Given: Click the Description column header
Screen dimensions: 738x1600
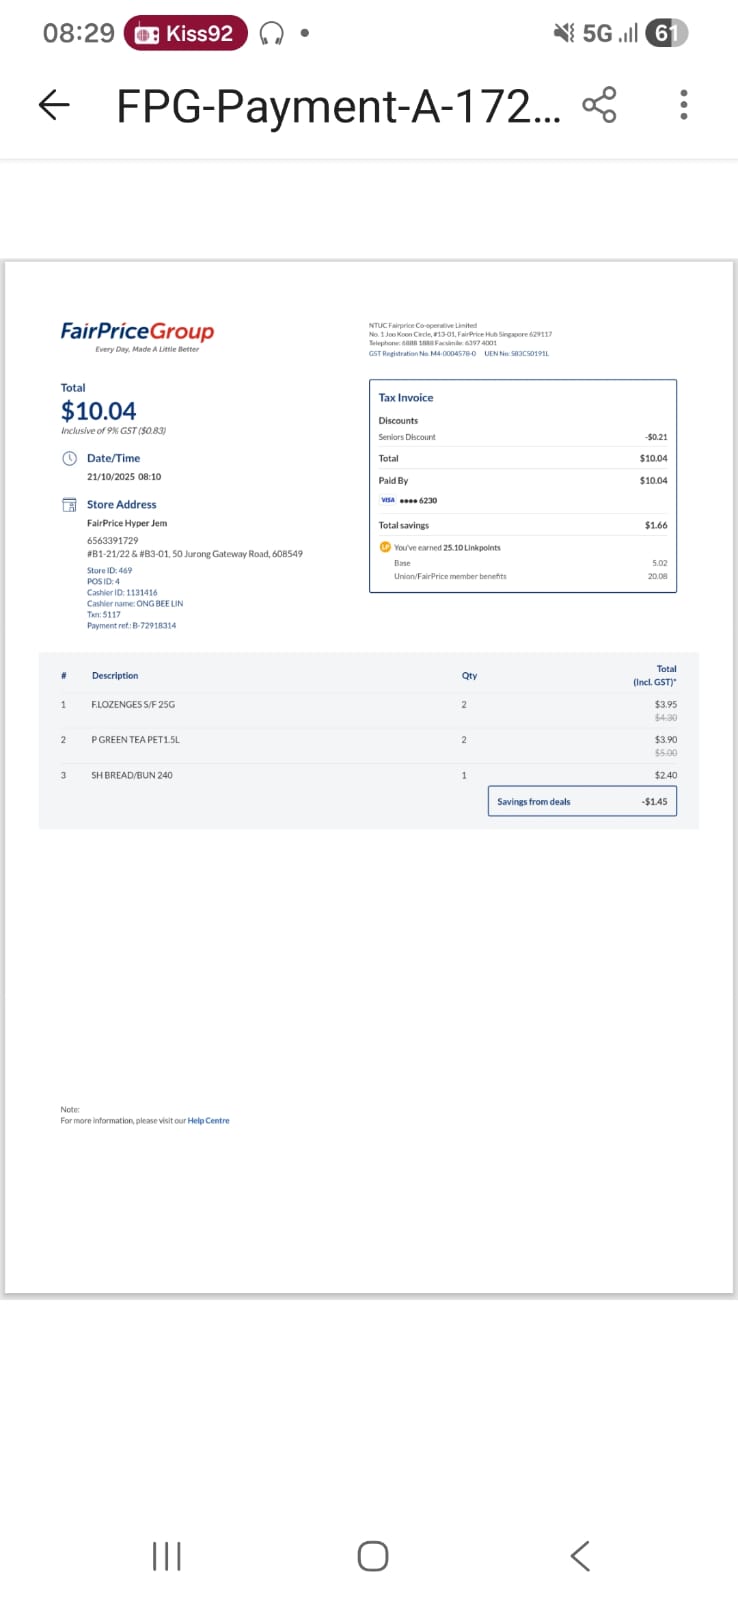Looking at the screenshot, I should (115, 676).
